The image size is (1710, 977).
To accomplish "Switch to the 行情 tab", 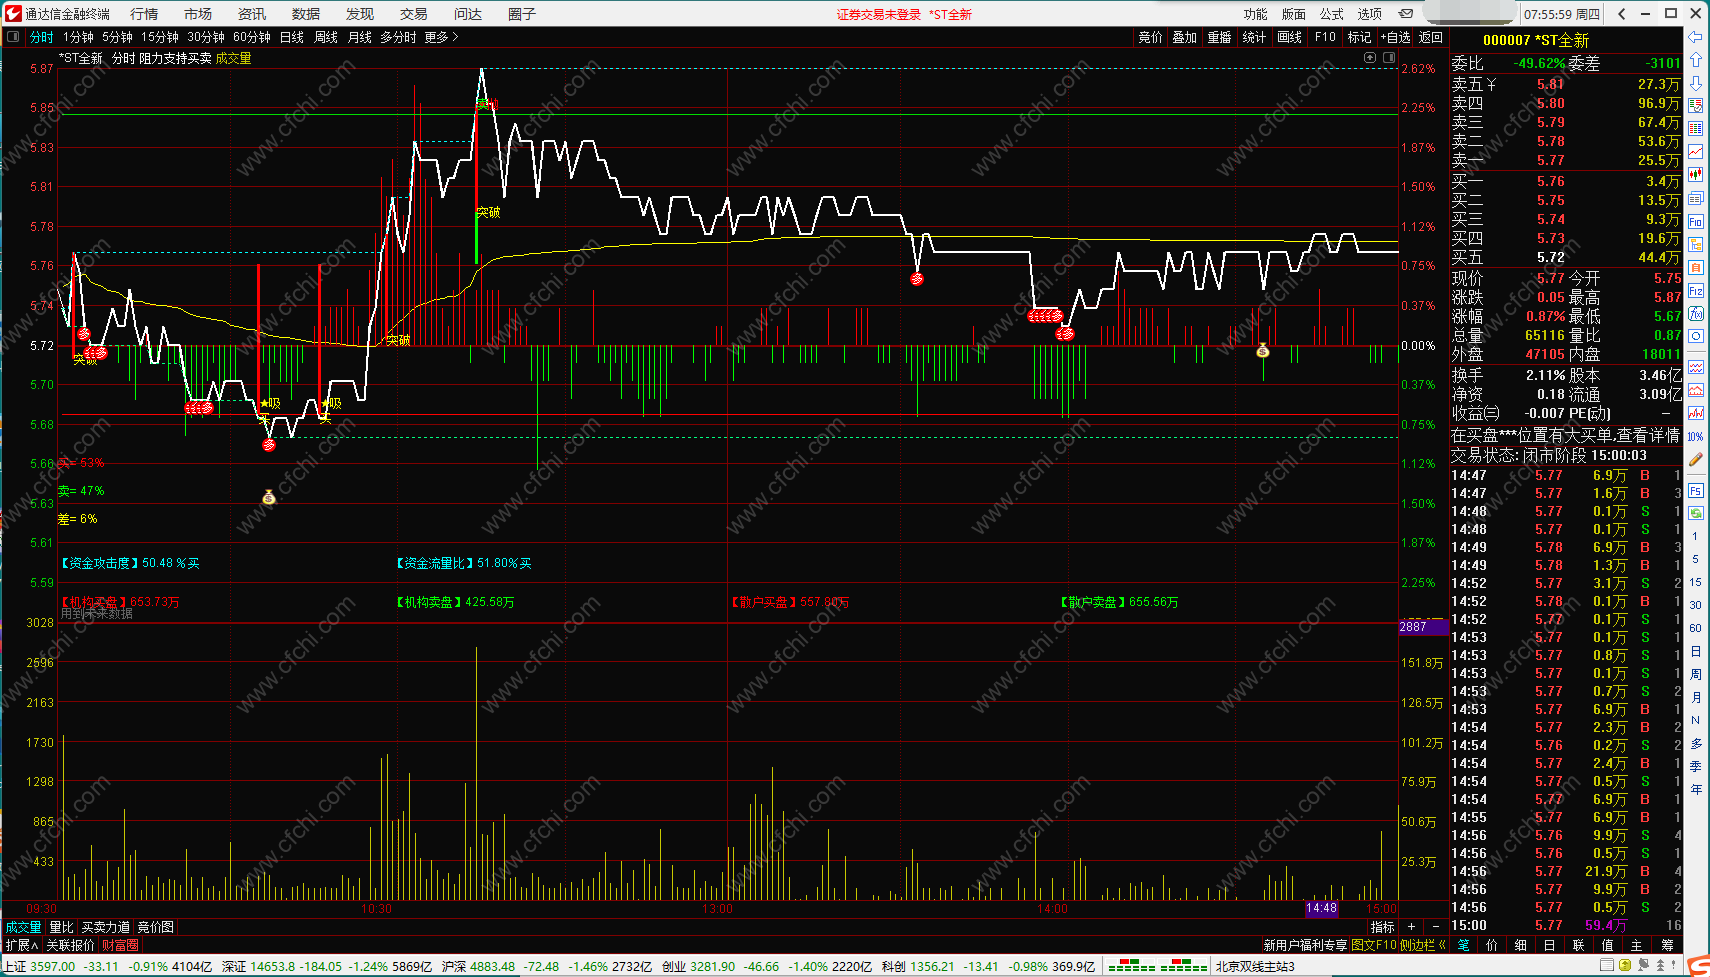I will [144, 14].
